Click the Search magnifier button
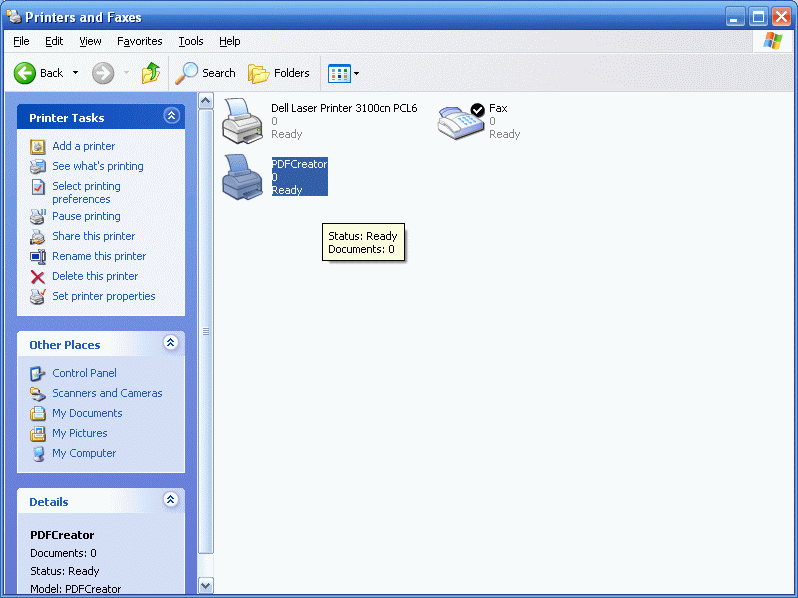The width and height of the screenshot is (798, 598). point(205,73)
